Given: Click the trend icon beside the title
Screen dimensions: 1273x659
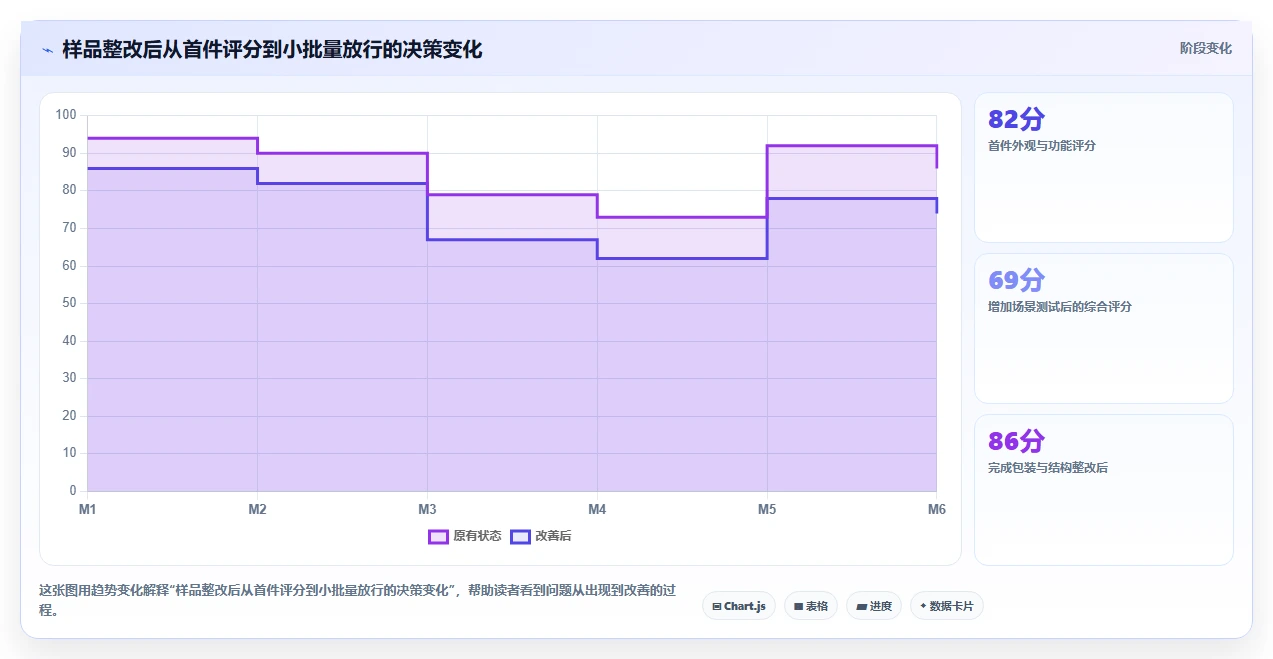Looking at the screenshot, I should click(47, 49).
